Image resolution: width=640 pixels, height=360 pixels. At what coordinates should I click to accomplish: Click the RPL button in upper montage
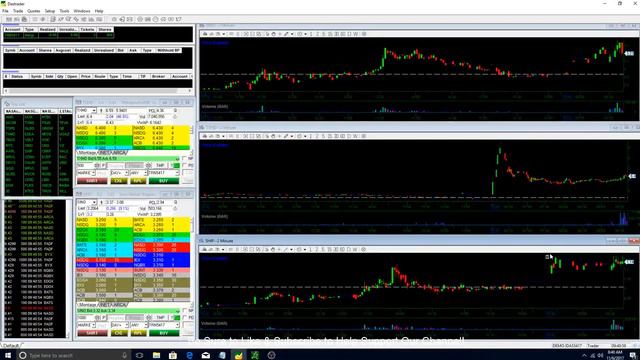coord(138,180)
